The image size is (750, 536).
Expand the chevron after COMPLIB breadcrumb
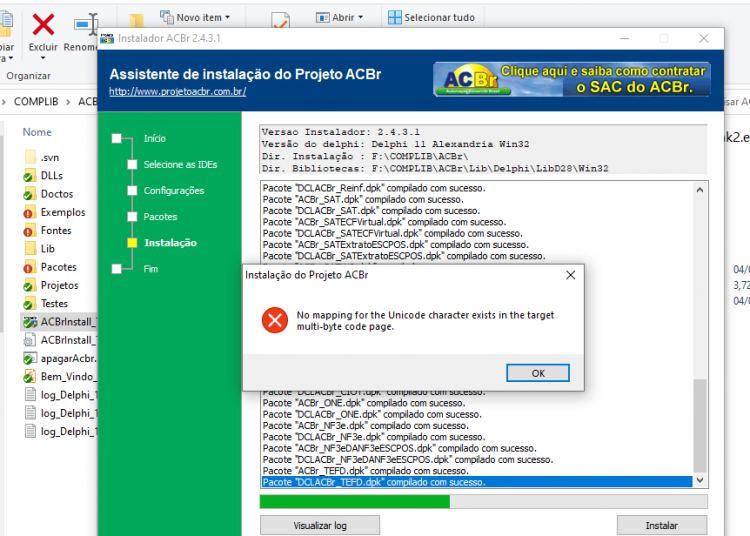(x=68, y=102)
